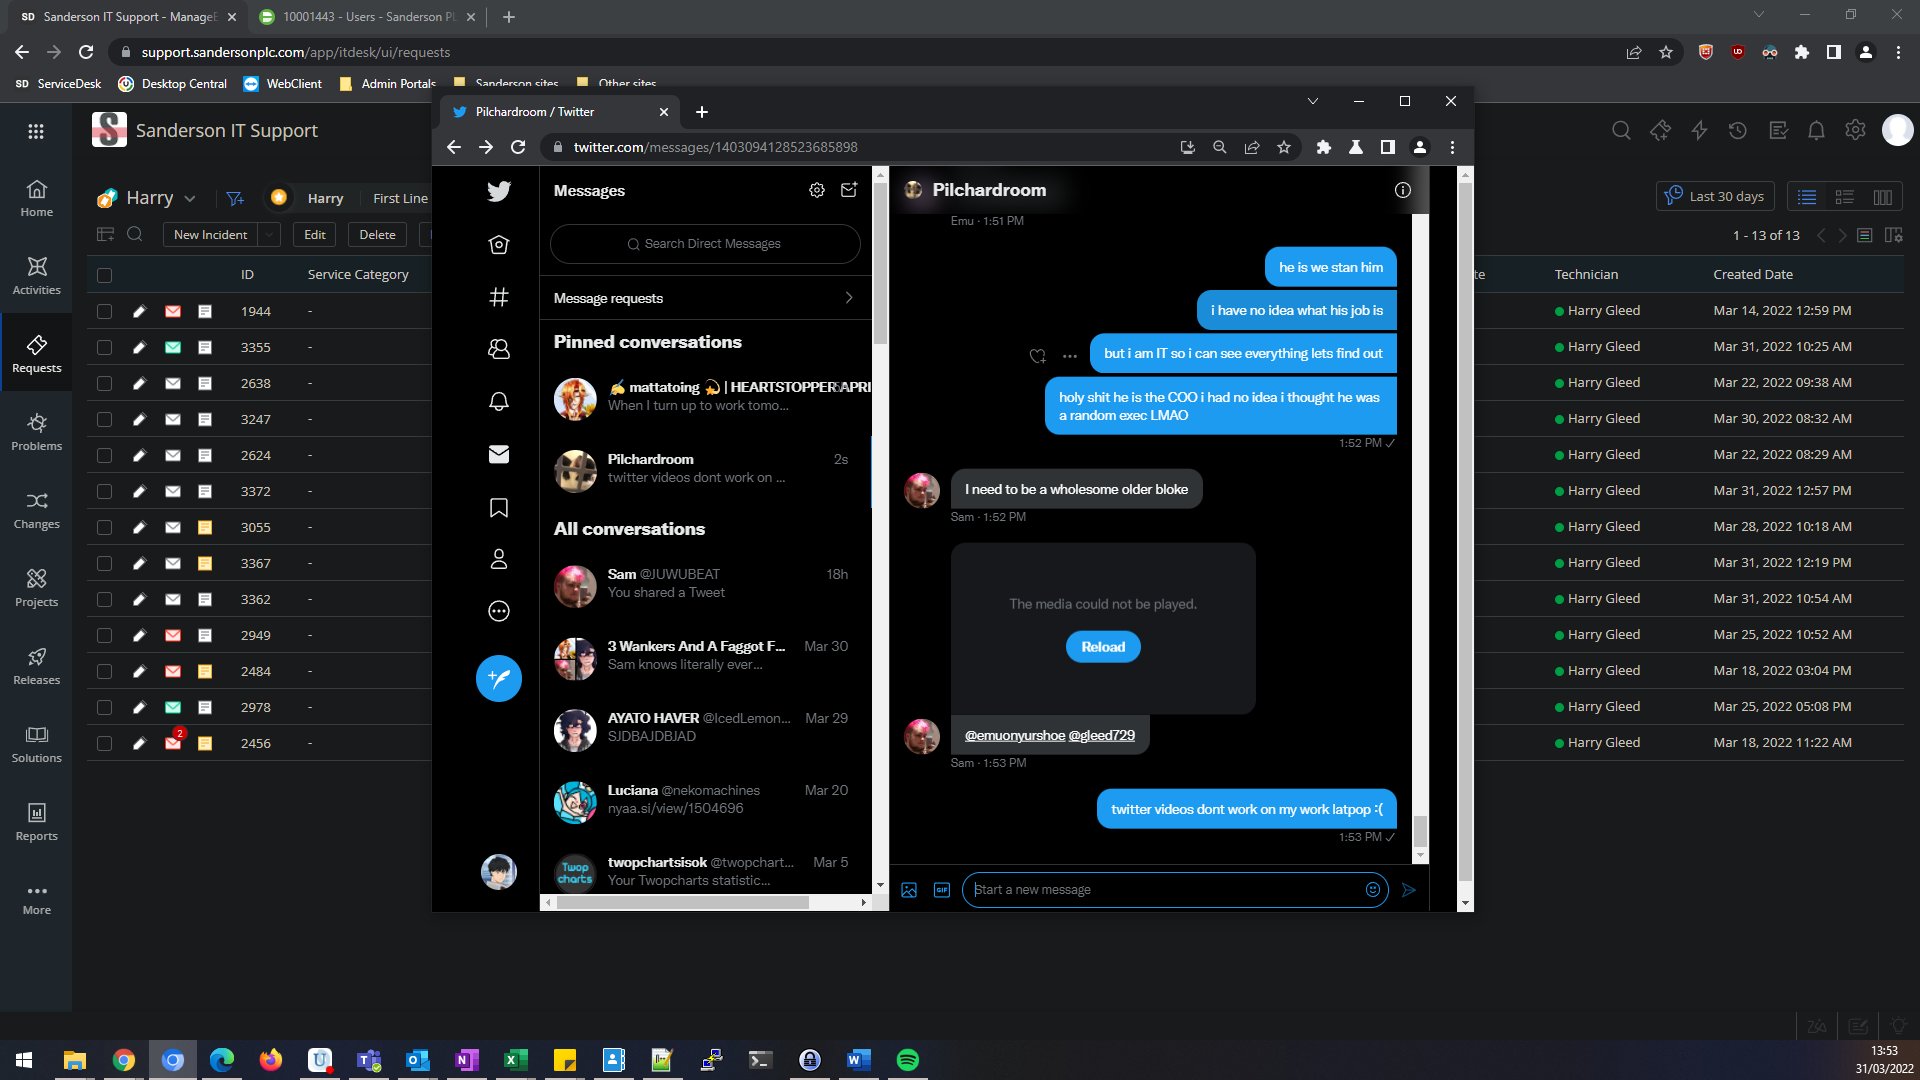Tick checkbox for request 2638
1920x1080 pixels.
104,383
